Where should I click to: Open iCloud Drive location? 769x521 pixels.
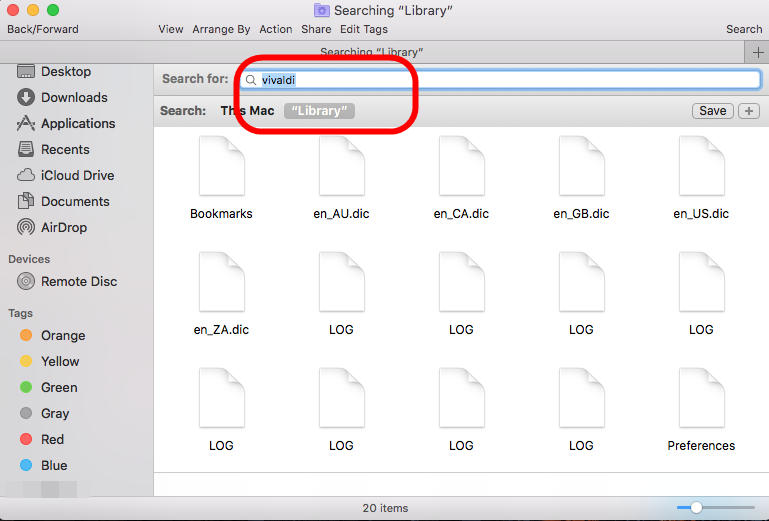(x=77, y=175)
